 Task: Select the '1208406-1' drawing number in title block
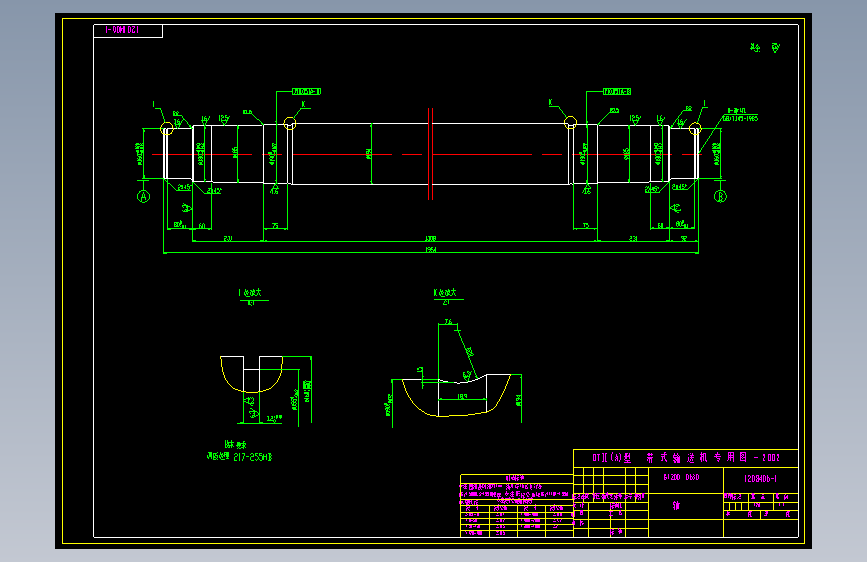tap(760, 478)
